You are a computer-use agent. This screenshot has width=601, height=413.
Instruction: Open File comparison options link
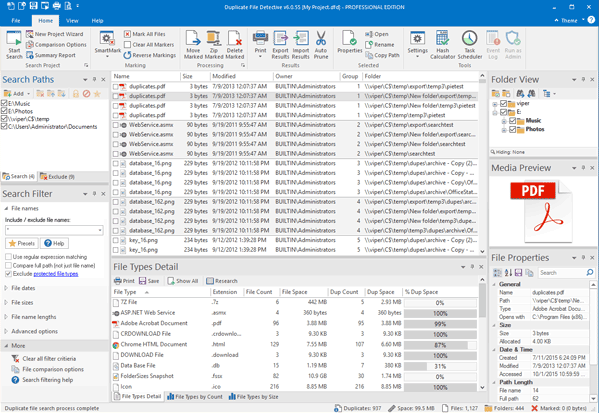click(x=53, y=369)
